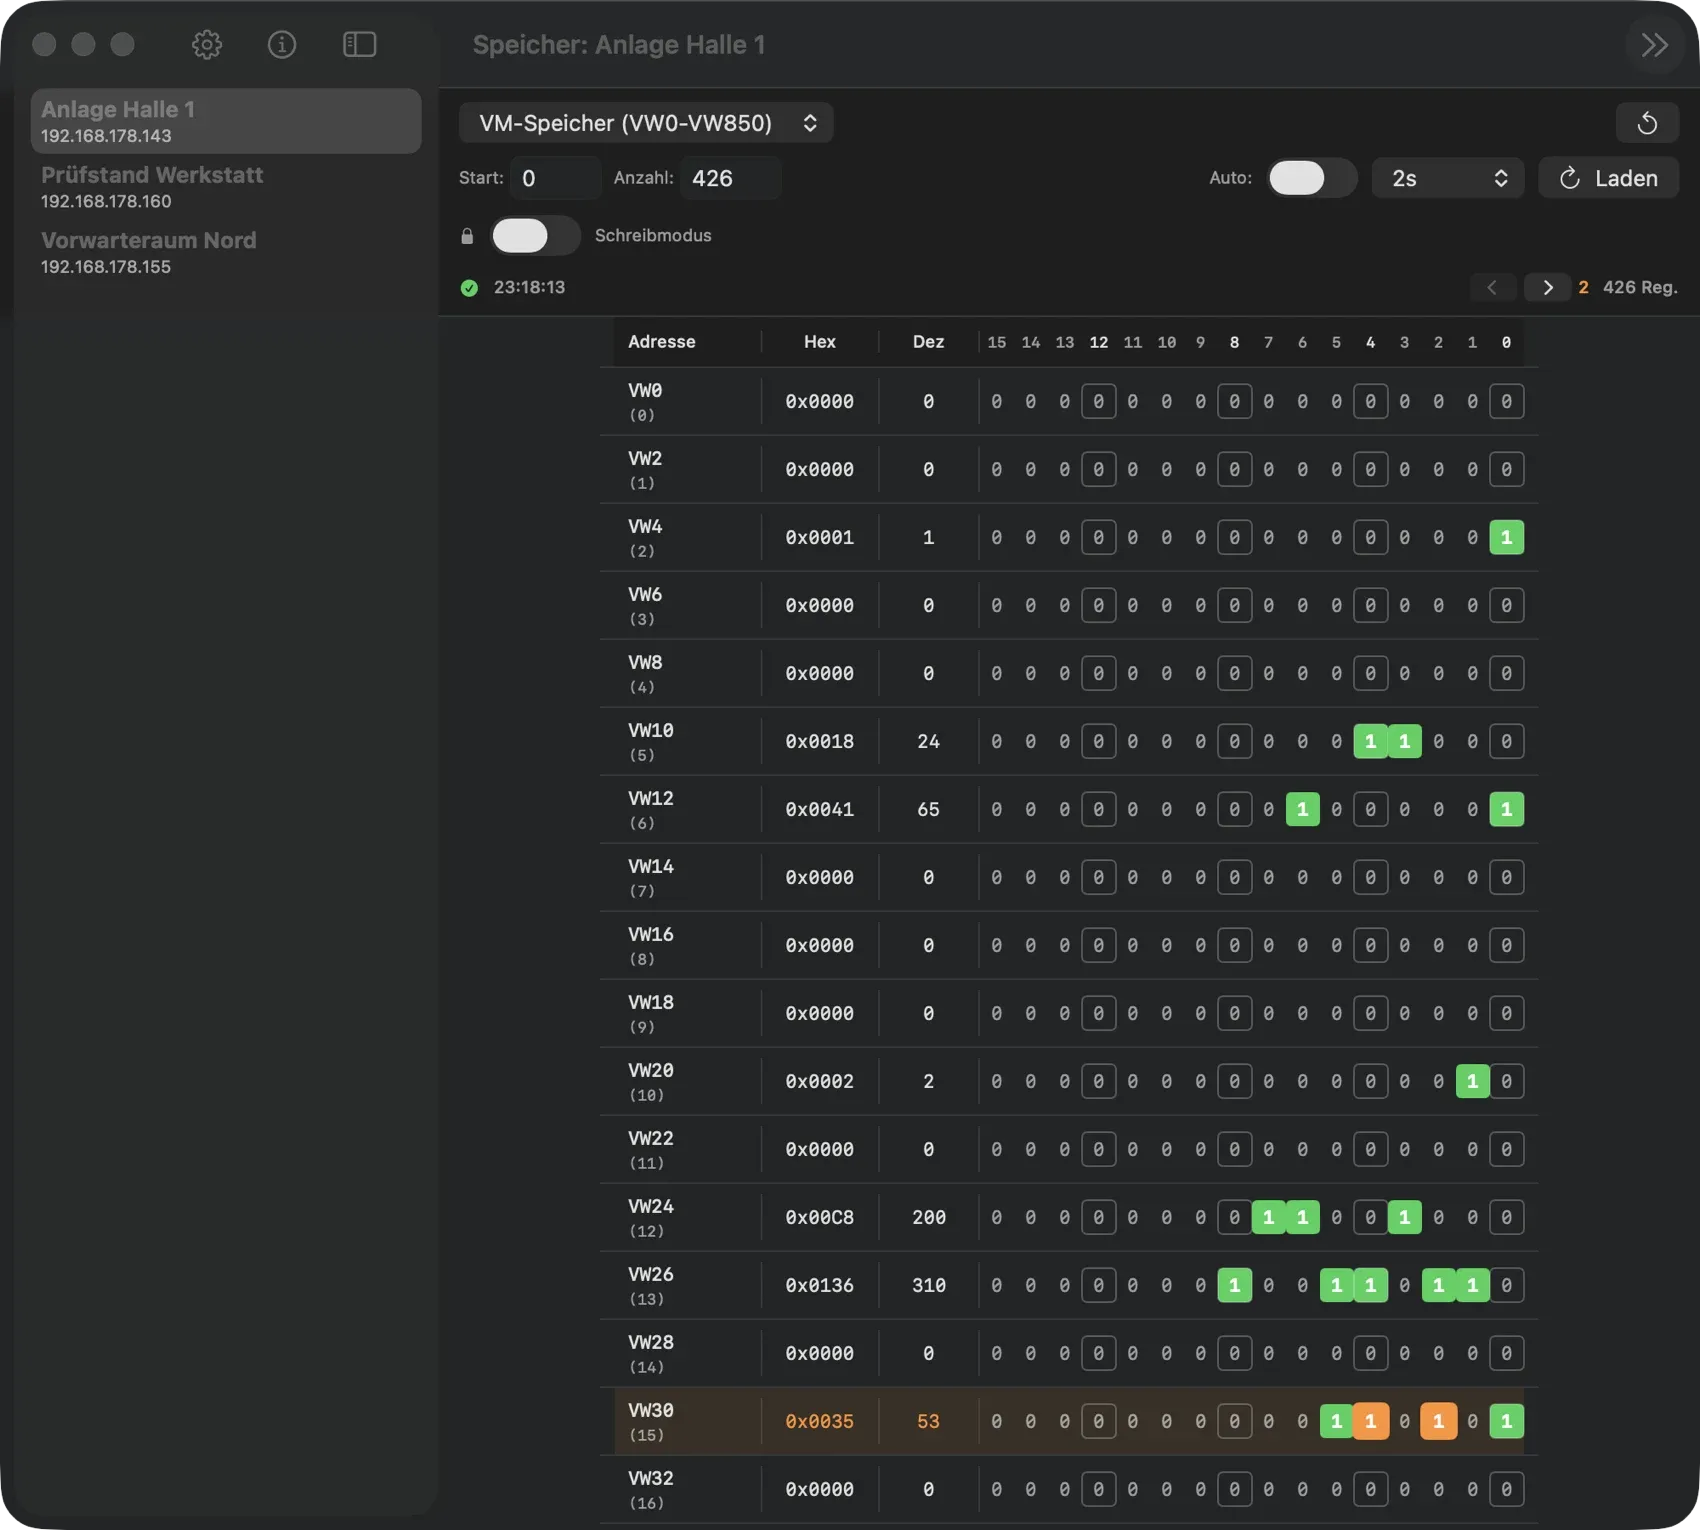Viewport: 1700px width, 1530px height.
Task: Click the lock icon beside Schreibmodus
Action: click(467, 236)
